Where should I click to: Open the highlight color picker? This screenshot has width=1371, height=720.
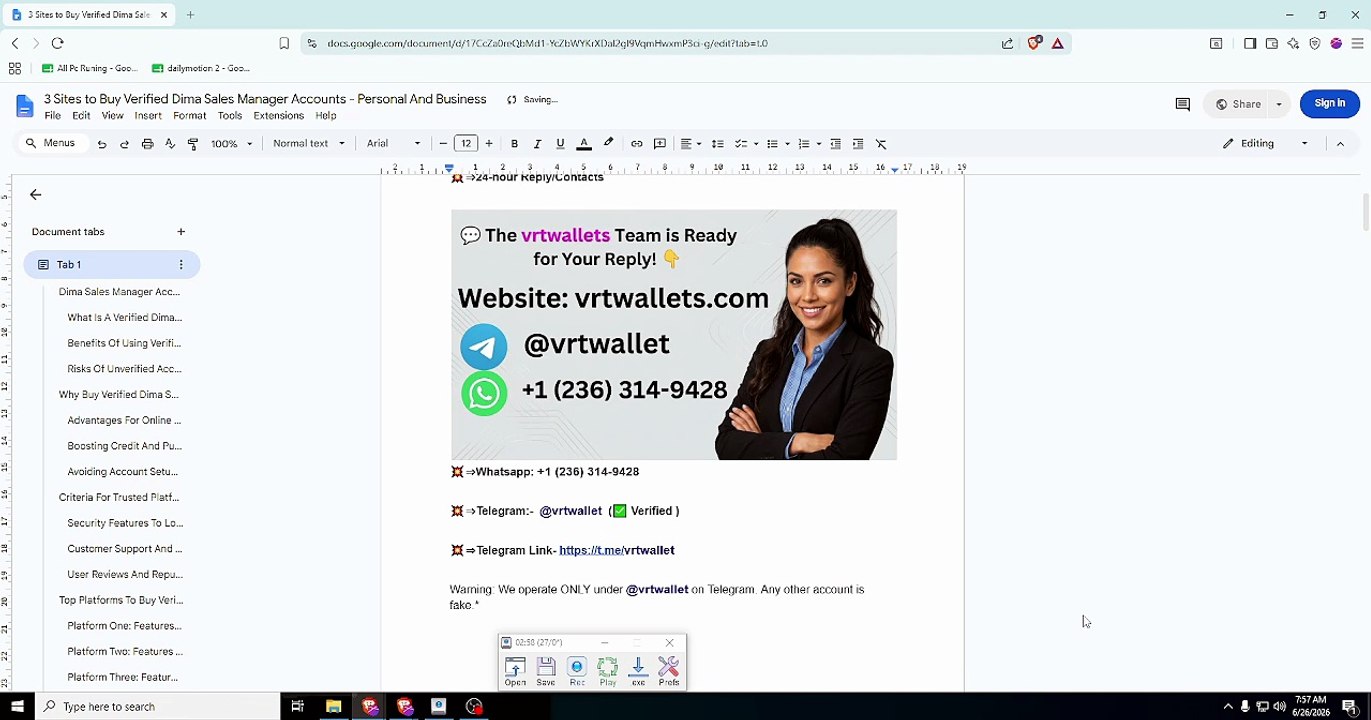coord(608,144)
